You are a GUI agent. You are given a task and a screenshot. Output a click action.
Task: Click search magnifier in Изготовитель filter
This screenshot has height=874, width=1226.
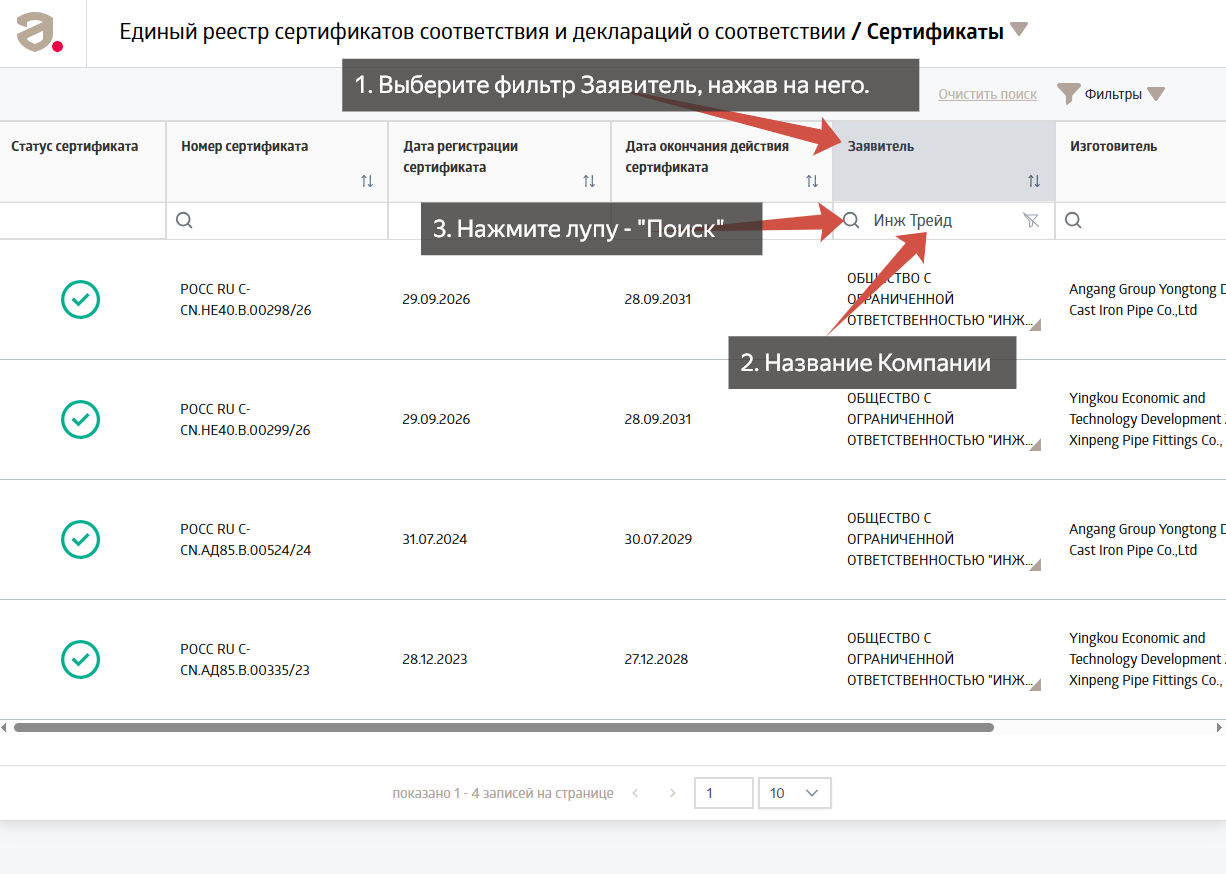click(x=1073, y=220)
